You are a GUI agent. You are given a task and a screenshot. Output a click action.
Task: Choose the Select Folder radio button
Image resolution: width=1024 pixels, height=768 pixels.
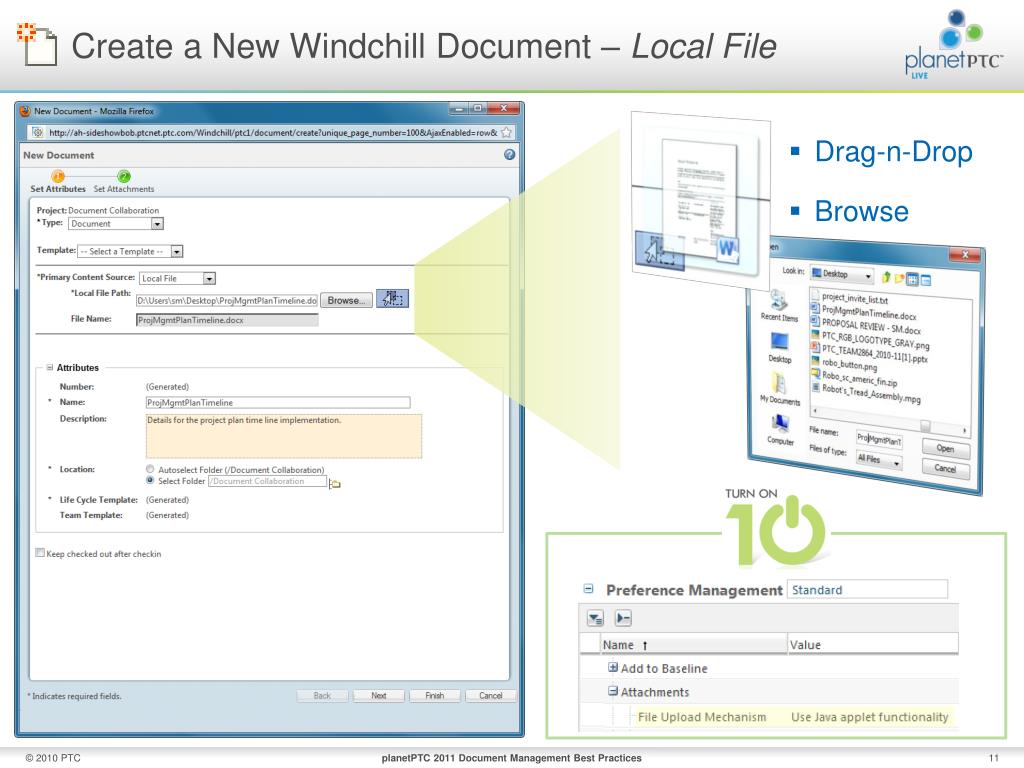pyautogui.click(x=150, y=480)
